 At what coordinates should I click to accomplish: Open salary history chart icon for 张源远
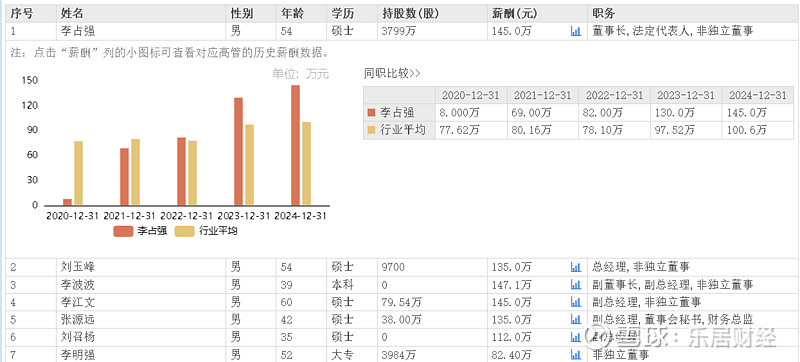pyautogui.click(x=576, y=320)
